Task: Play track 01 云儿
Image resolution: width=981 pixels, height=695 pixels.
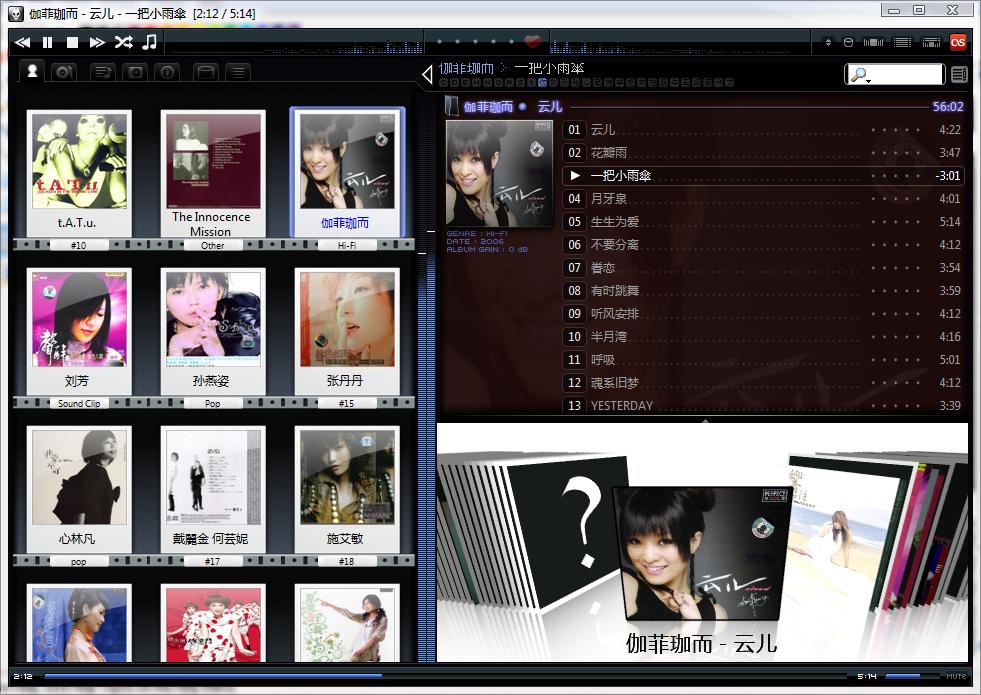Action: click(762, 130)
